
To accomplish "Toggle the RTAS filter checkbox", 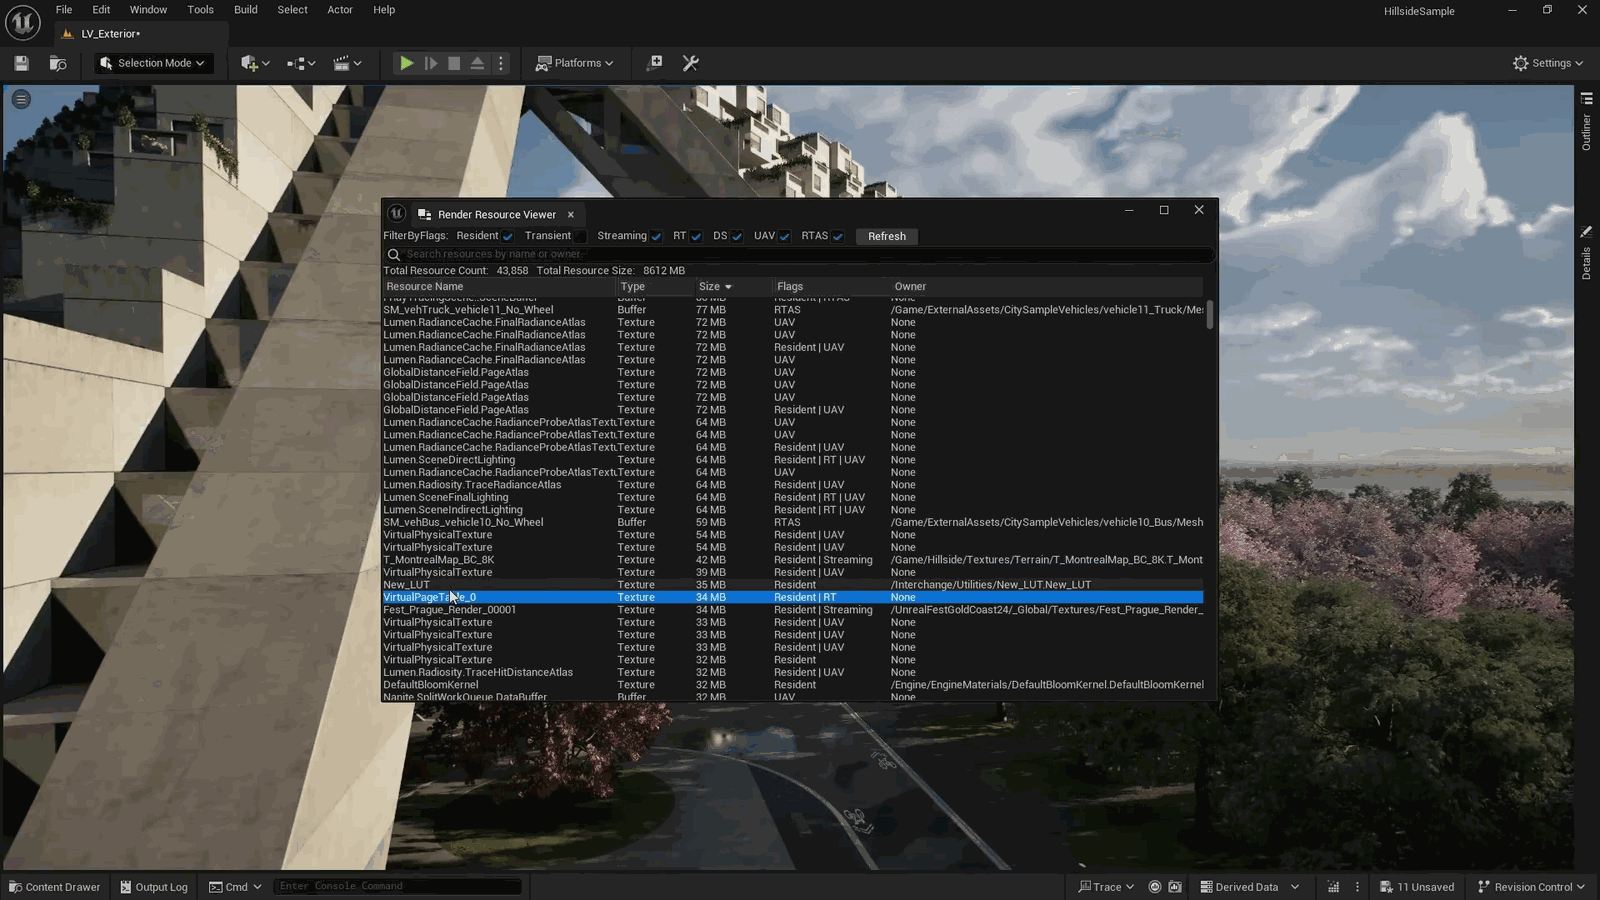I will (838, 237).
